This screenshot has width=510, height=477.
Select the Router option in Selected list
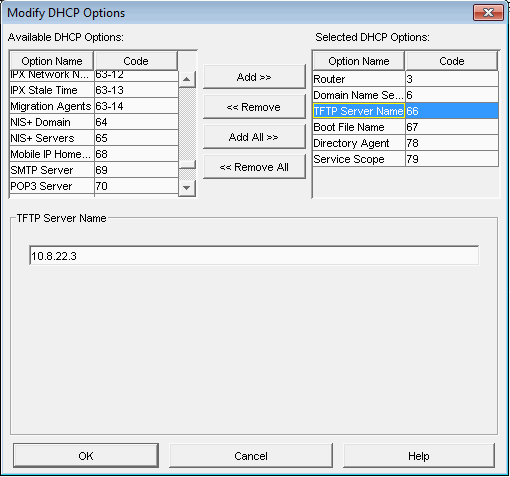[x=406, y=79]
